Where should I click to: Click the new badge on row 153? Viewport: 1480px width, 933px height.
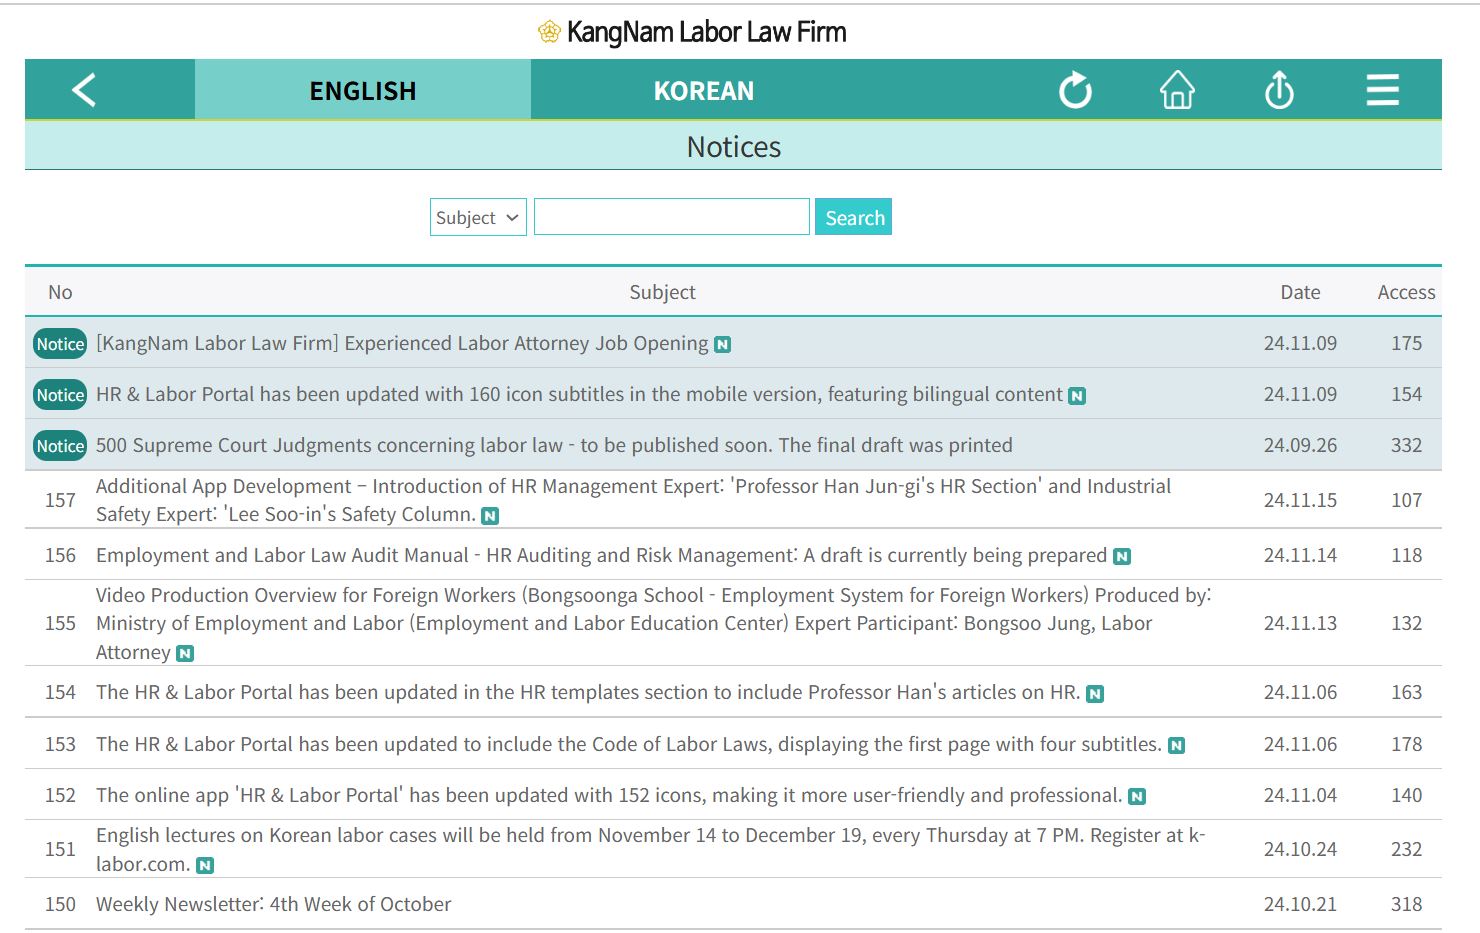(1177, 746)
